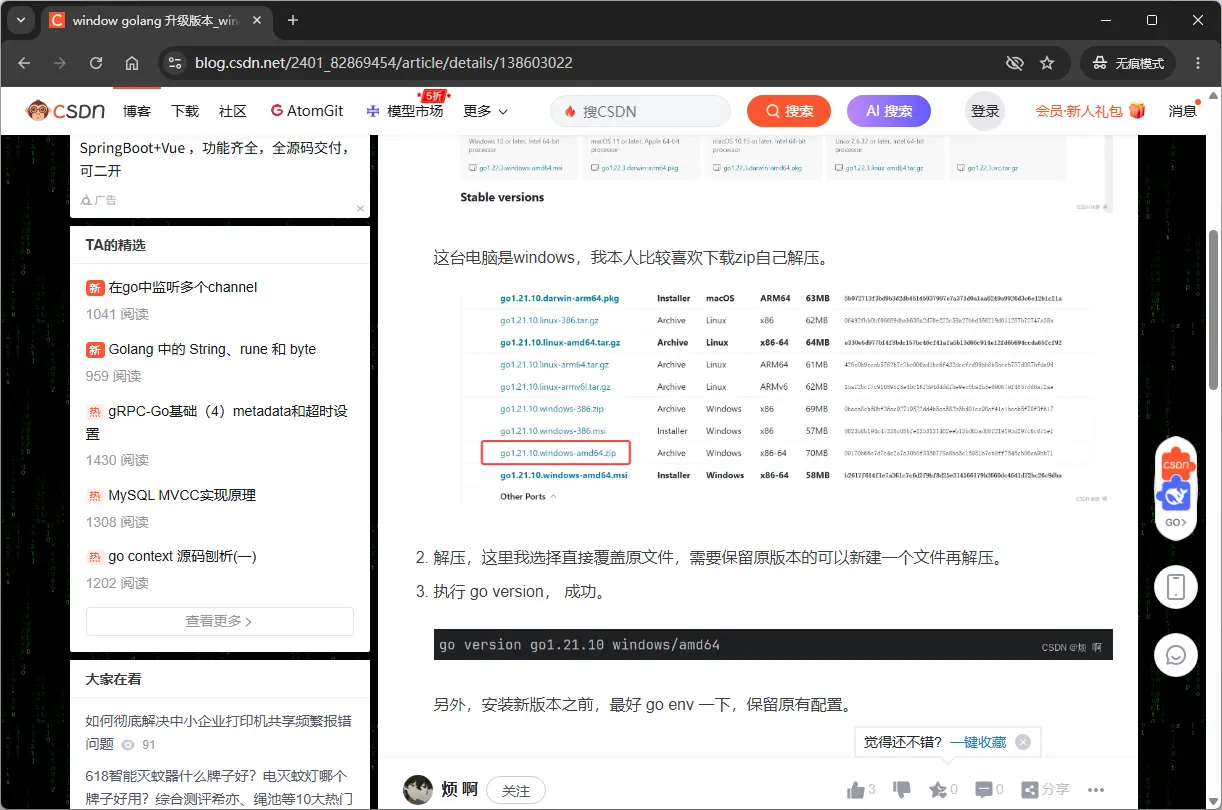The width and height of the screenshot is (1222, 810).
Task: Open the 会员·新人礼包 link
Action: pos(1090,111)
